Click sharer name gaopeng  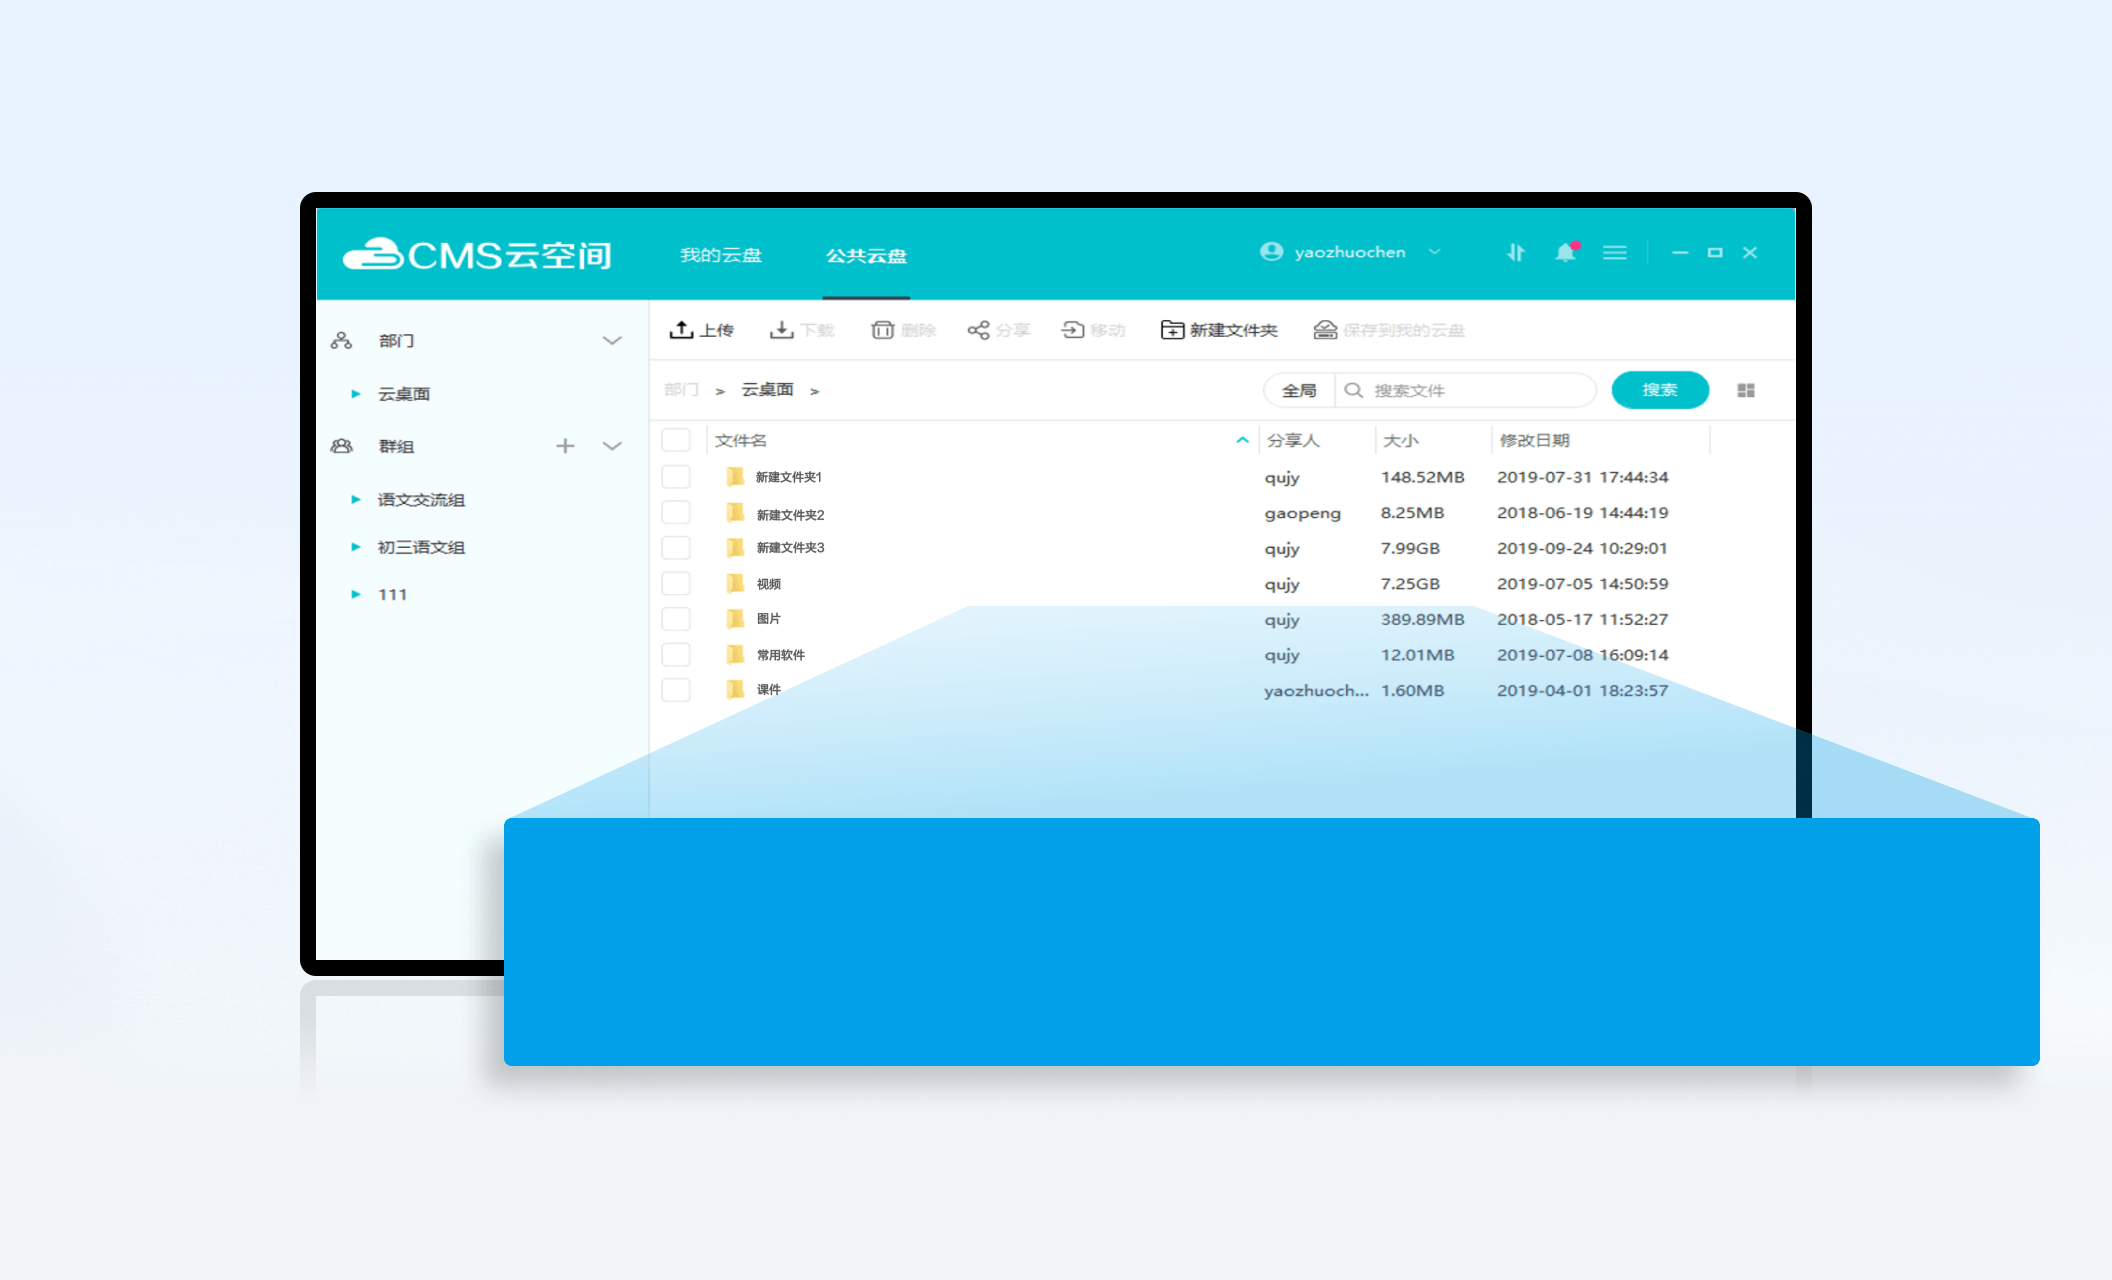[1302, 513]
